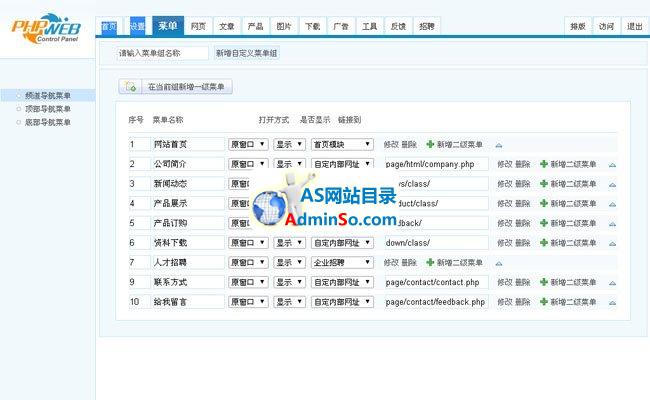Open 自定内部网址 dropdown for 公司简介
650x400 pixels.
click(x=342, y=164)
